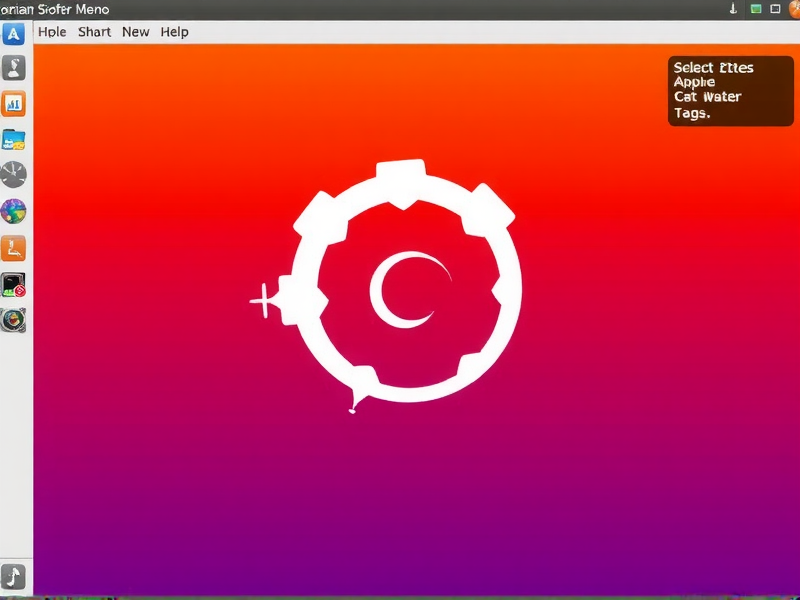
Task: Click the download arrow in the system tray
Action: (x=732, y=8)
